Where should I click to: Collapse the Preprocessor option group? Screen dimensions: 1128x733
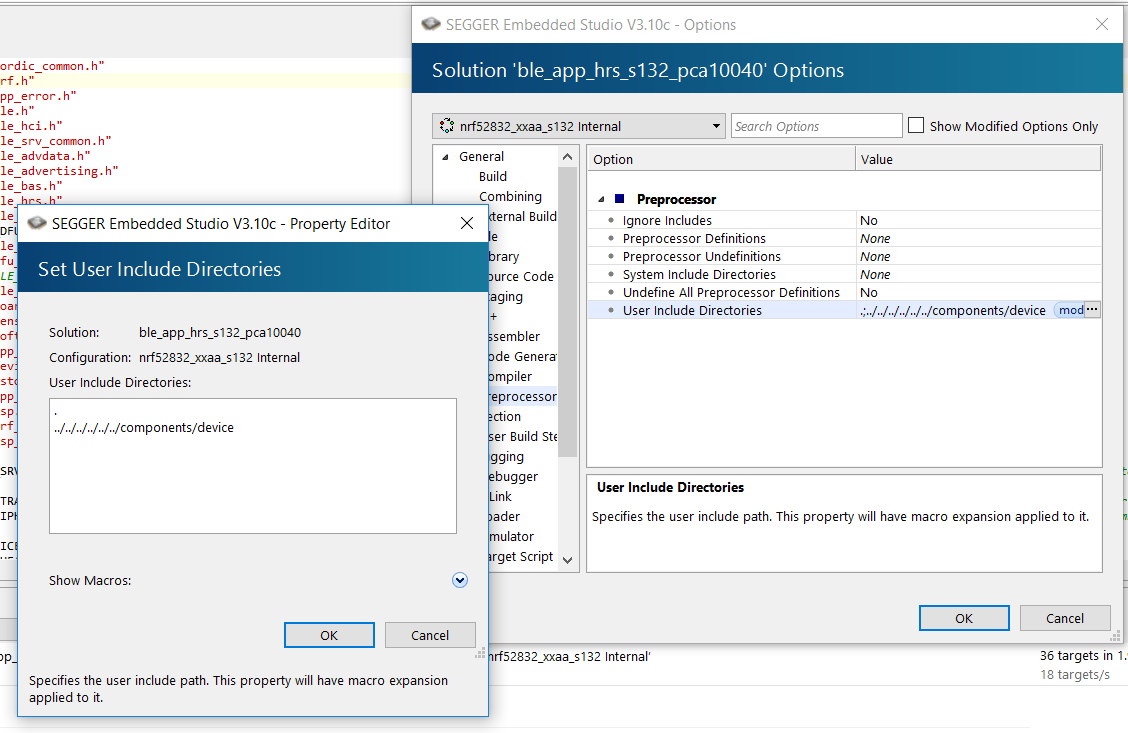coord(601,199)
